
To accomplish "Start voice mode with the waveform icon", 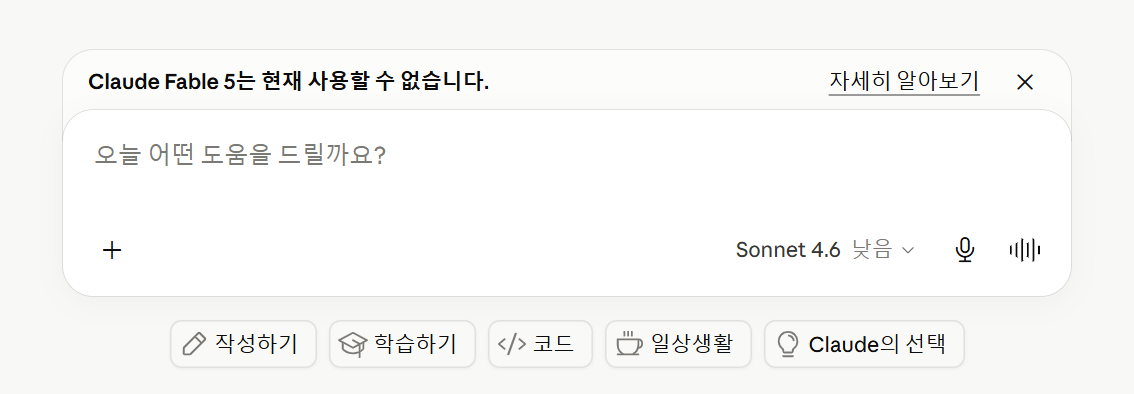I will coord(1024,250).
